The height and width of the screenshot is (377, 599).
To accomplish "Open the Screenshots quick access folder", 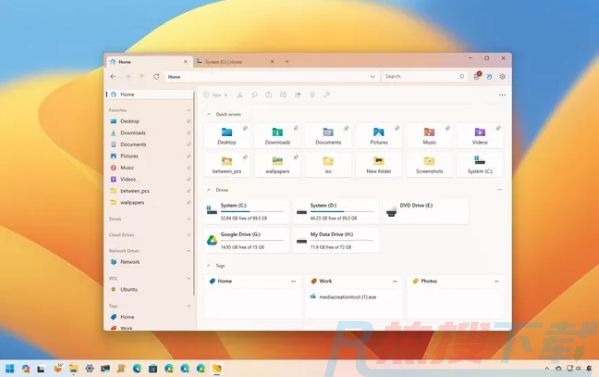I will click(x=429, y=165).
